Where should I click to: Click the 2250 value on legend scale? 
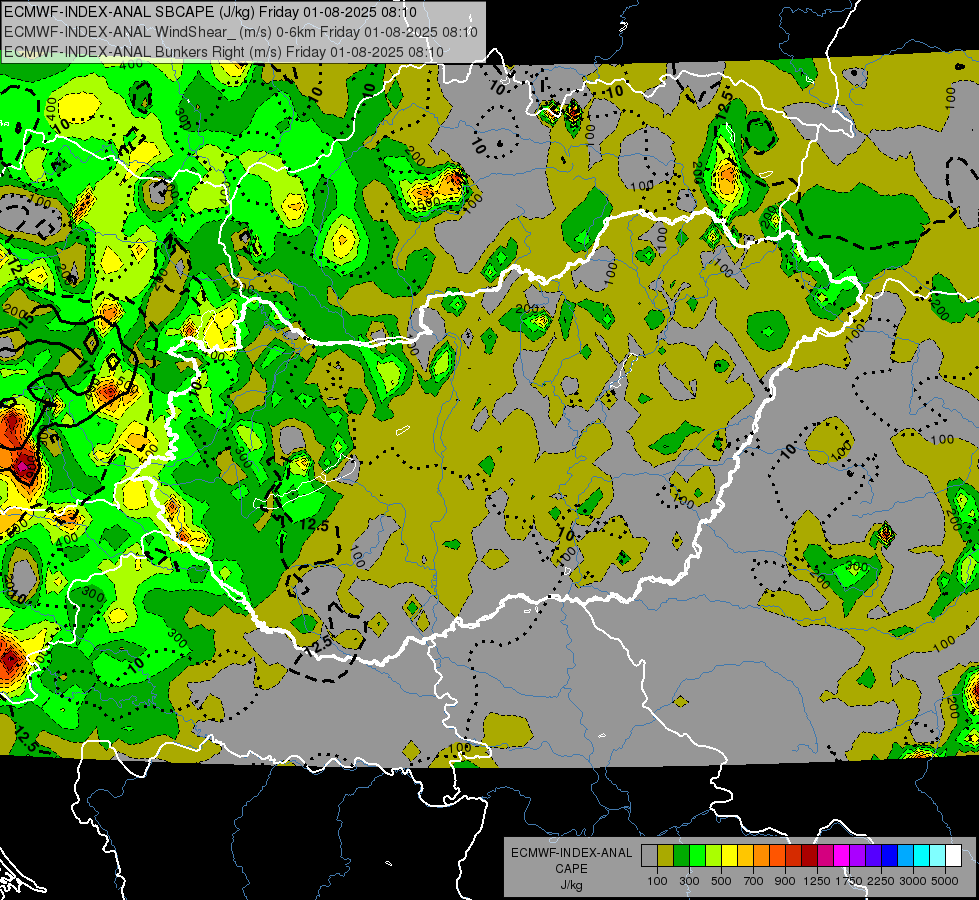[881, 881]
